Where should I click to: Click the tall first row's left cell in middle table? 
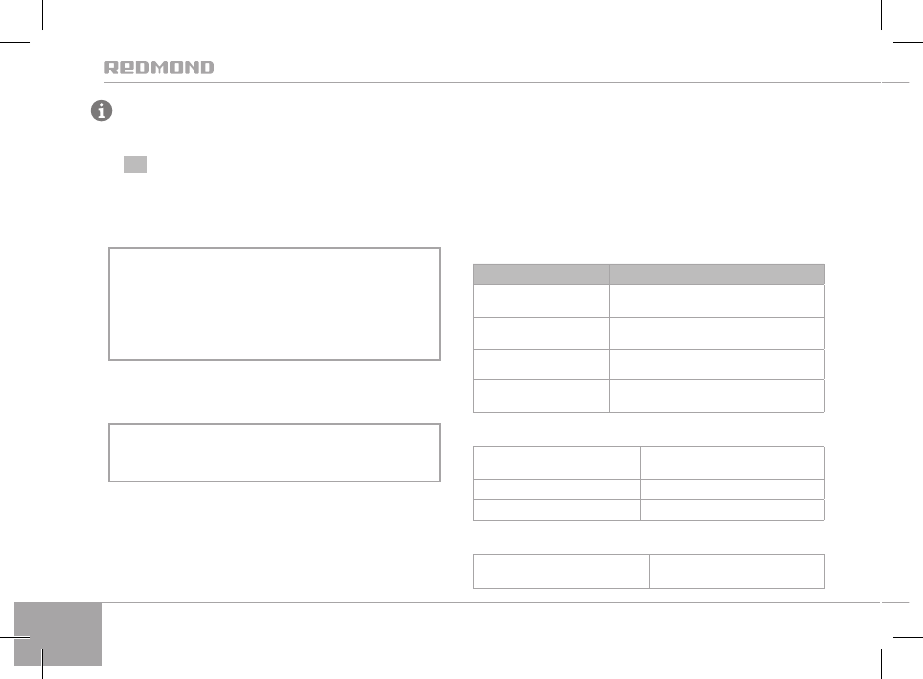(556, 463)
